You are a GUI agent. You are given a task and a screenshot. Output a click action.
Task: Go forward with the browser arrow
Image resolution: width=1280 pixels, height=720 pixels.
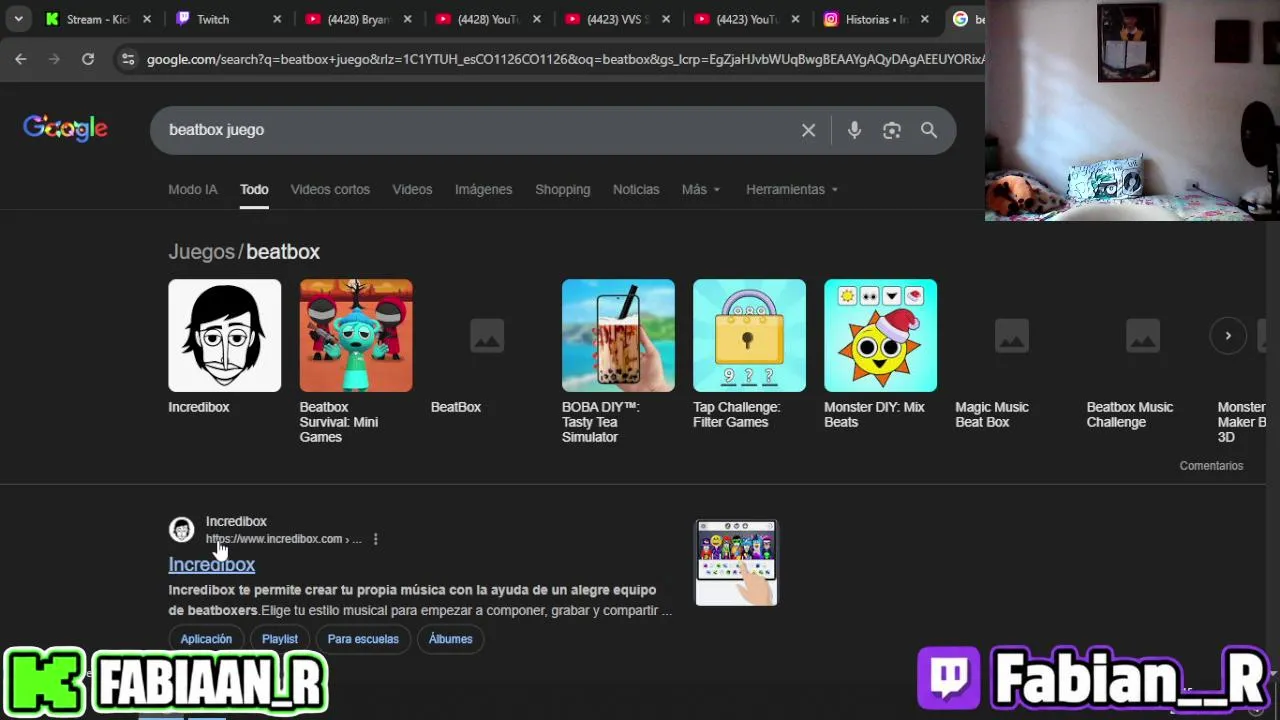(54, 59)
